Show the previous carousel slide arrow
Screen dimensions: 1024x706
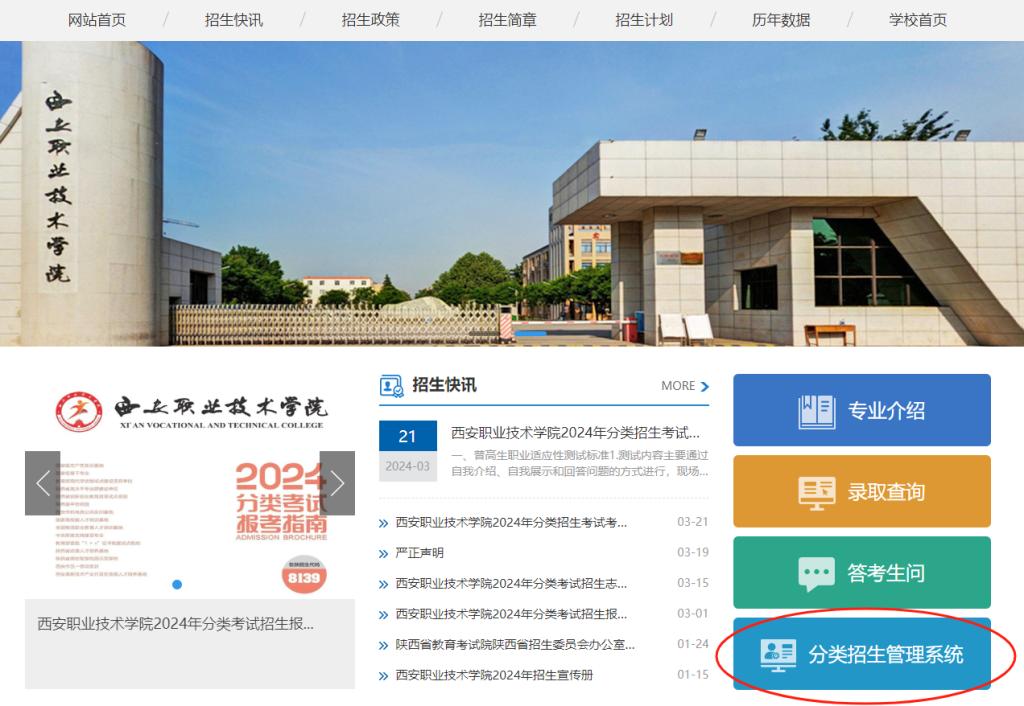pos(42,483)
